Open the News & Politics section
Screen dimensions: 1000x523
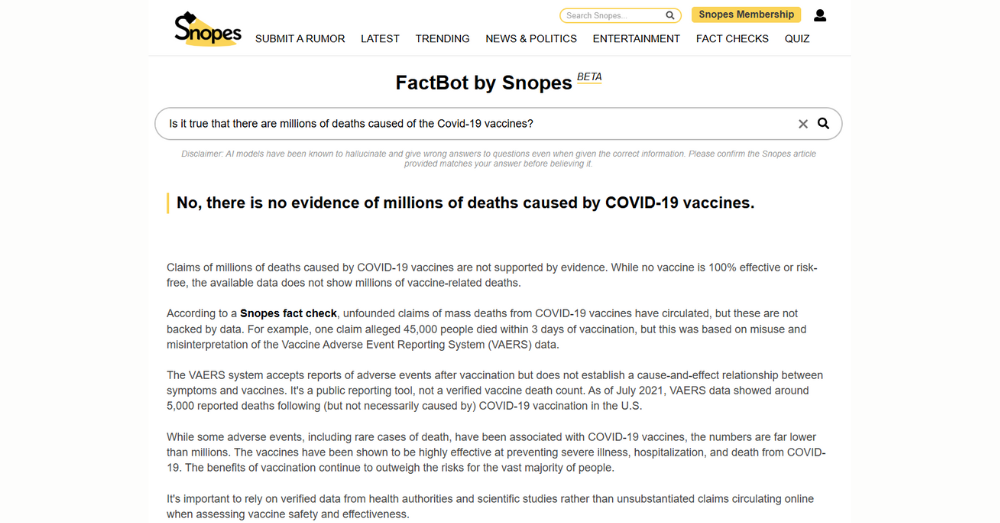(x=531, y=39)
